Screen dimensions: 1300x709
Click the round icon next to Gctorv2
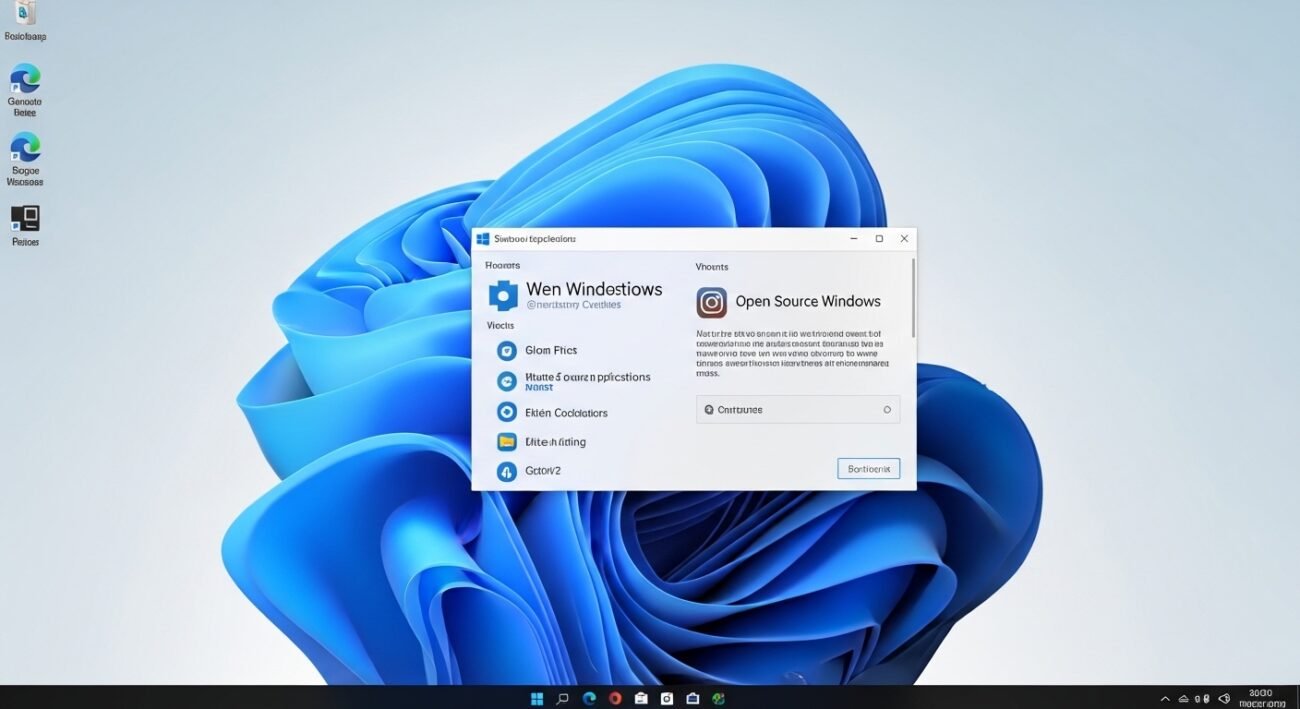pos(507,471)
